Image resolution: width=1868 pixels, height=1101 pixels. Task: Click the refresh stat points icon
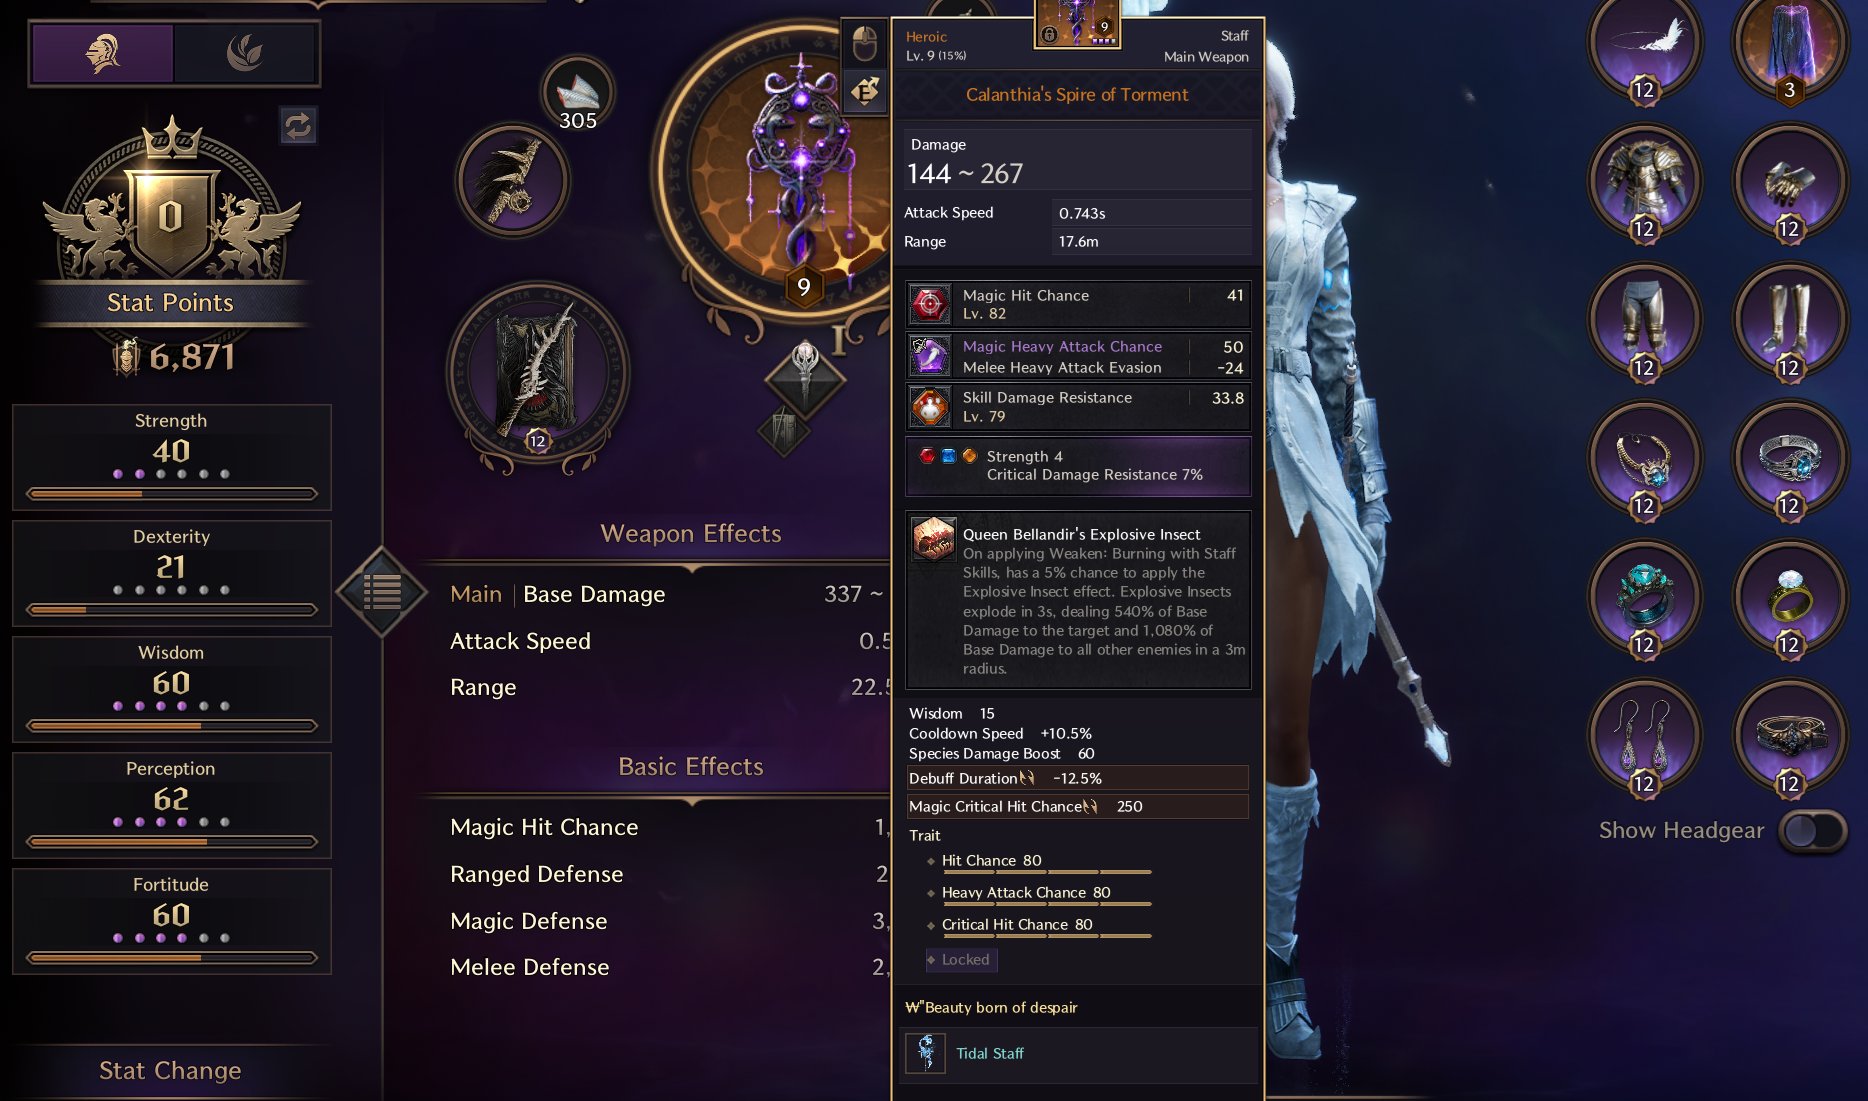point(298,126)
